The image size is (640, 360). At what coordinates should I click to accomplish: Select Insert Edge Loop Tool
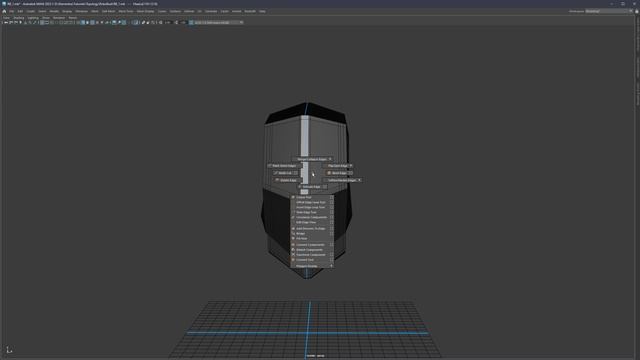[312, 207]
